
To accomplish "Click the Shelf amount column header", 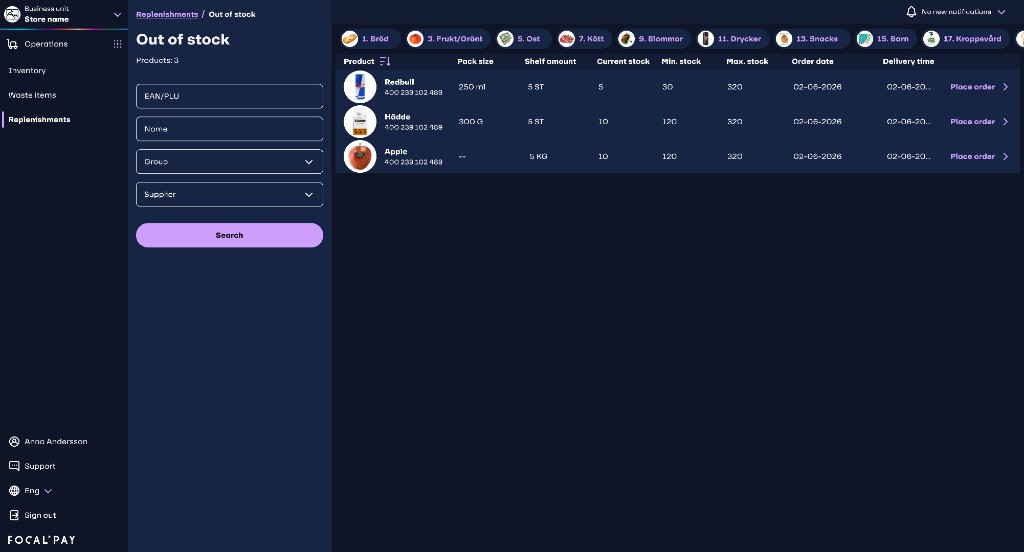I will click(550, 61).
